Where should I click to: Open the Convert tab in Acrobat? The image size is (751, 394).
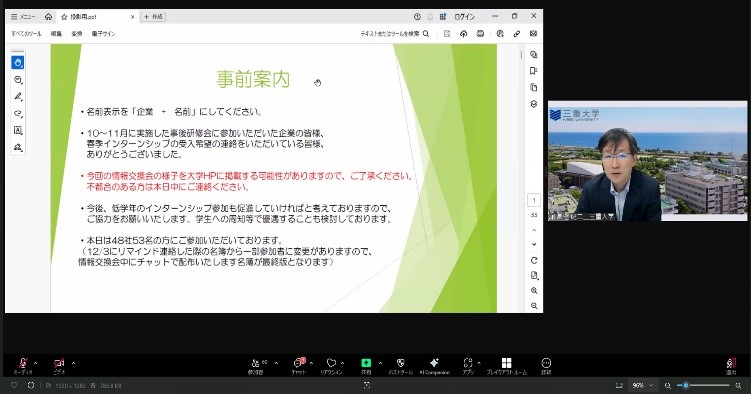pos(77,34)
